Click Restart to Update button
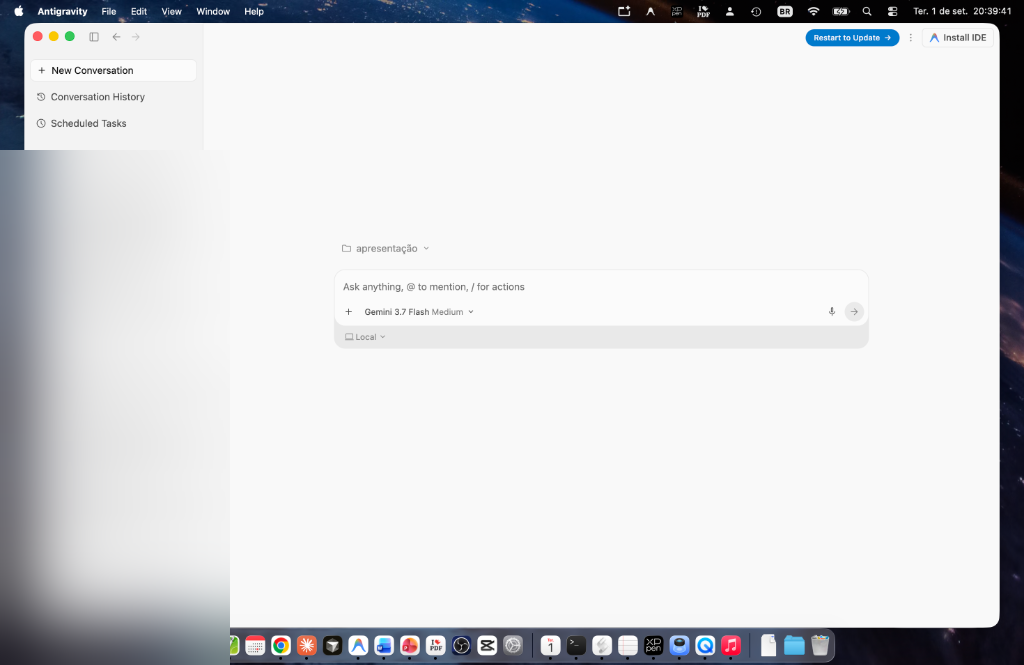The image size is (1024, 665). tap(852, 38)
